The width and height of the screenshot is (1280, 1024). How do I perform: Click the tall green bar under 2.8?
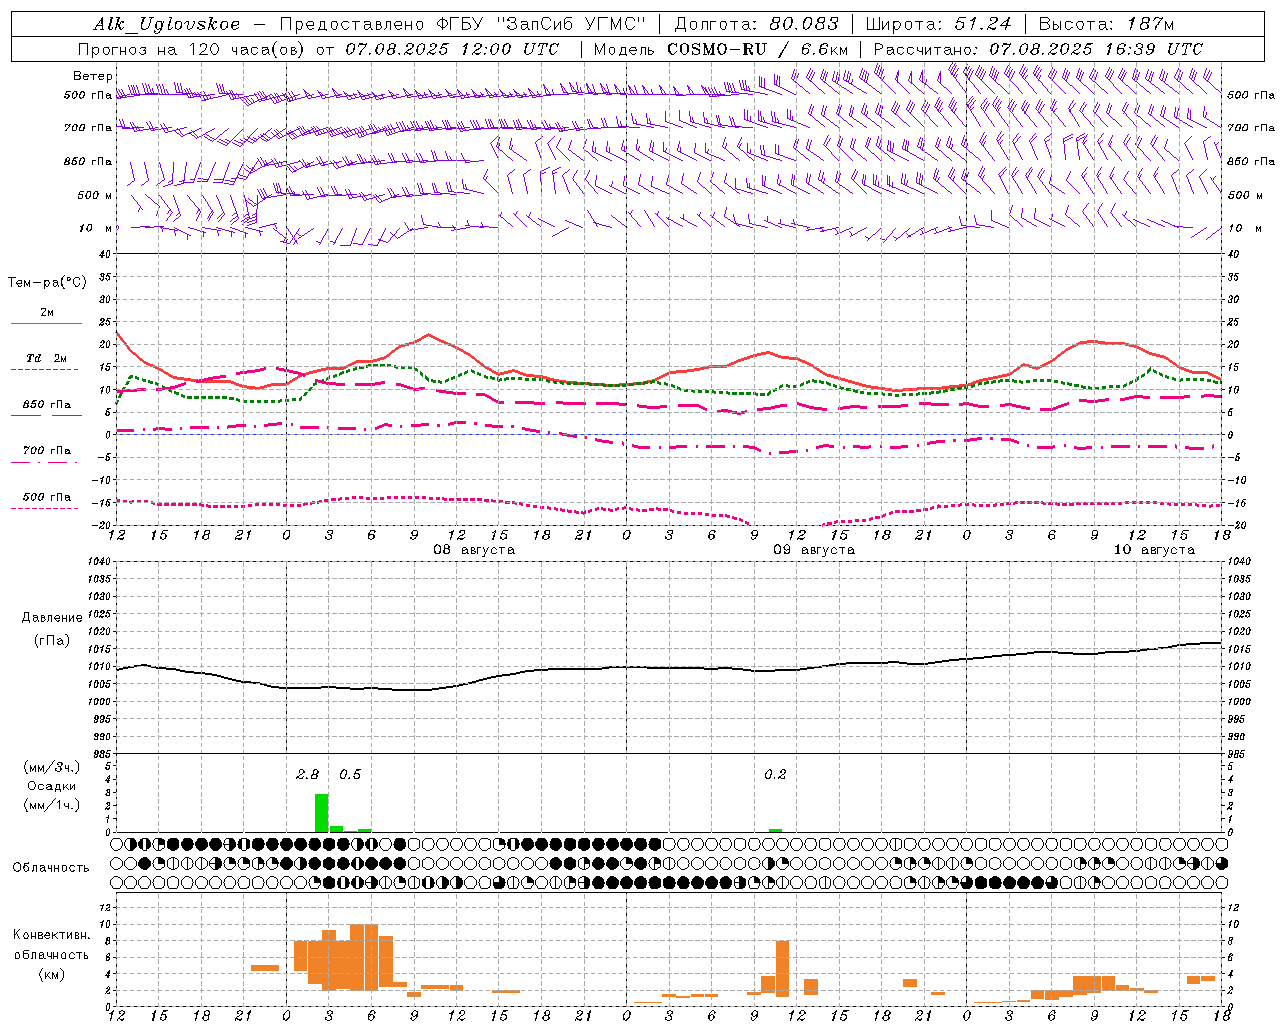pyautogui.click(x=321, y=813)
